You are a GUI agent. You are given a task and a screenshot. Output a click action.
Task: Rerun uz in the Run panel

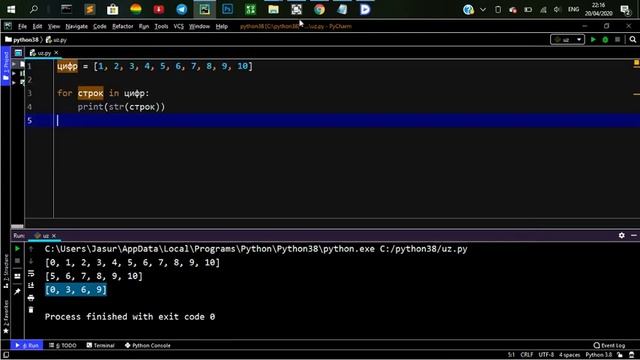tap(17, 248)
